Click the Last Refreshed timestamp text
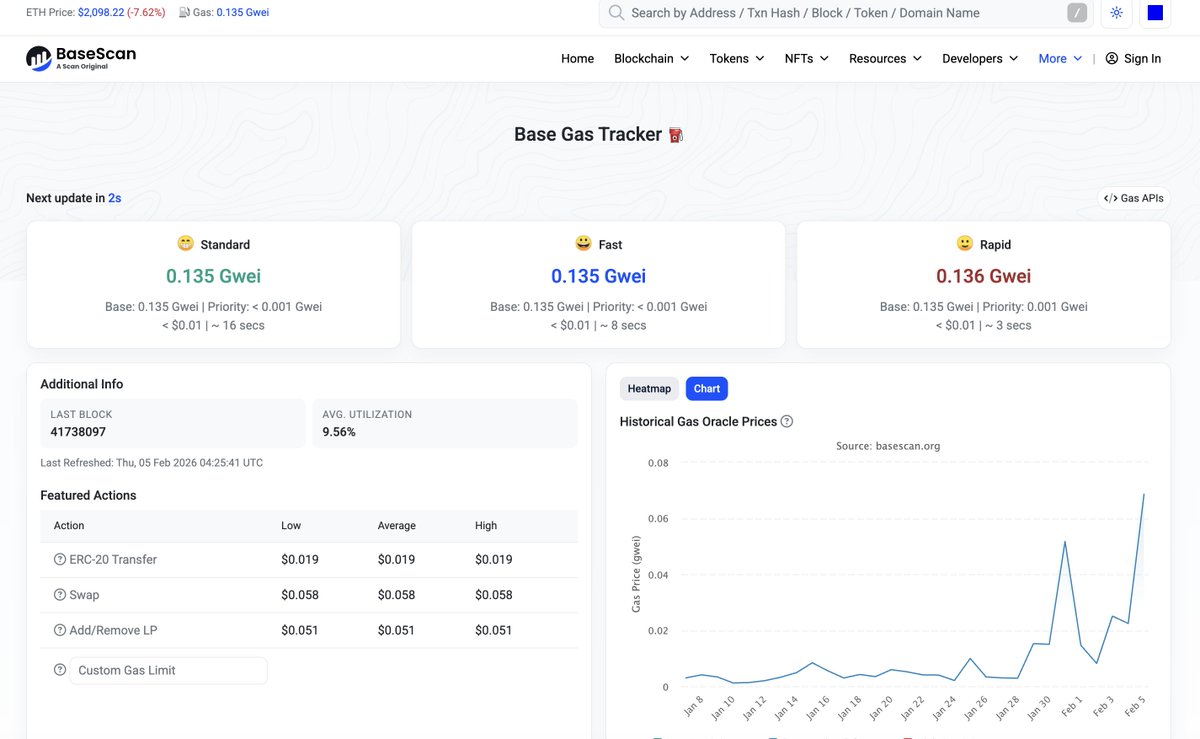The height and width of the screenshot is (739, 1200). 152,463
